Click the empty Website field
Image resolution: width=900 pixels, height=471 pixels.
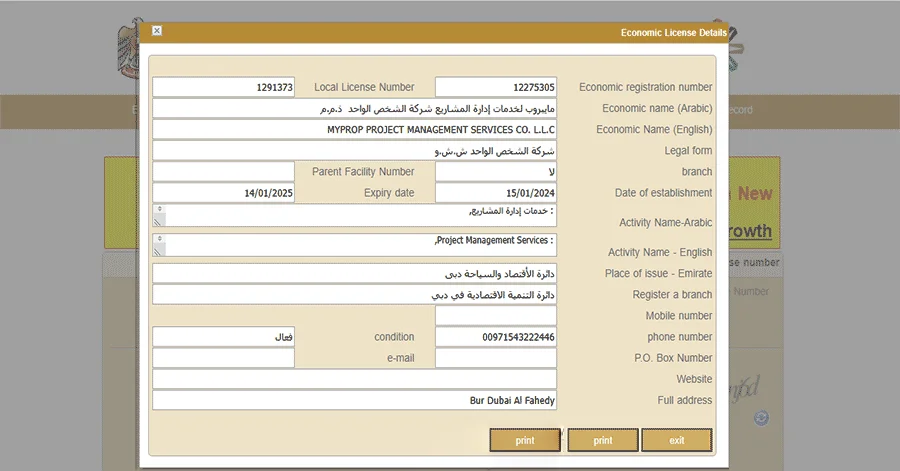(x=354, y=379)
